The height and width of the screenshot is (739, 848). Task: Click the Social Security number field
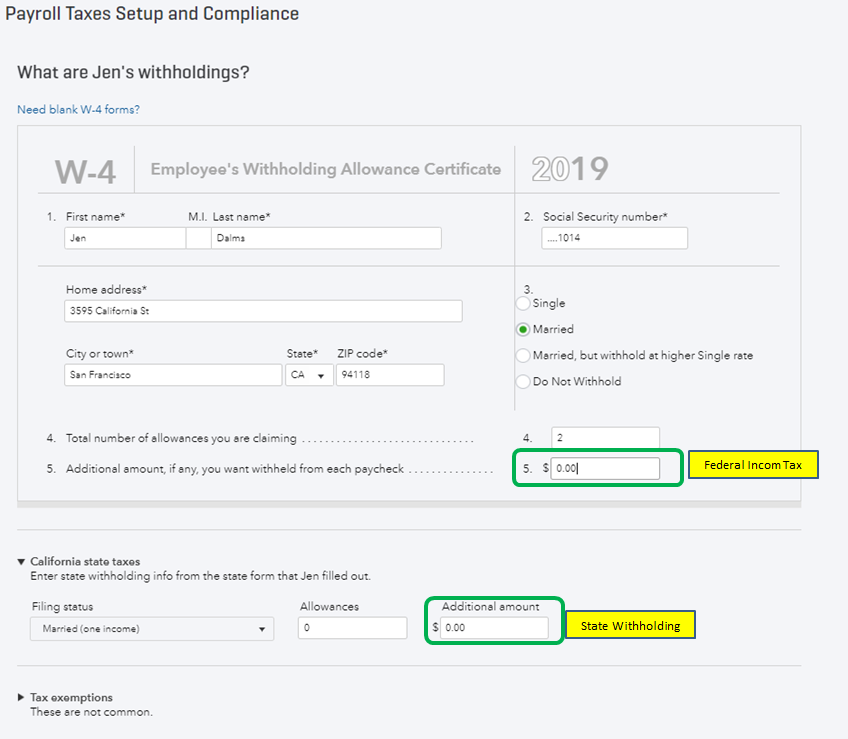[615, 238]
